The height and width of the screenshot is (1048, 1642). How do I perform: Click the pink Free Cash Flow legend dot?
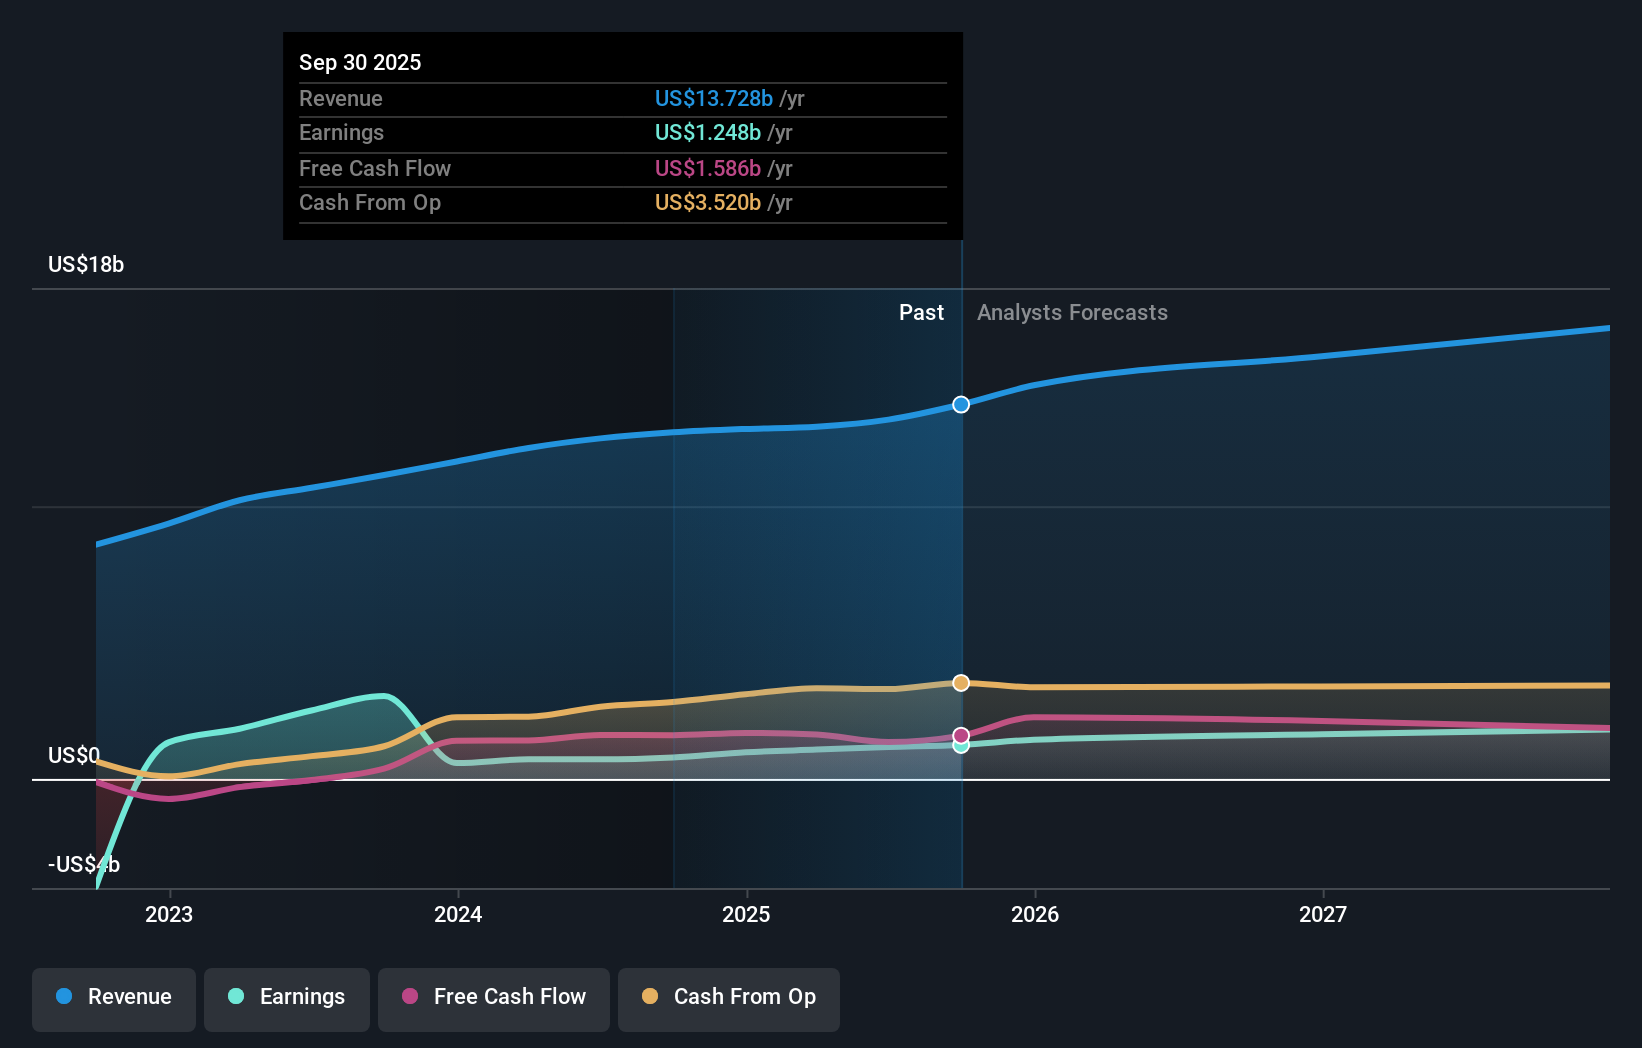click(x=410, y=997)
